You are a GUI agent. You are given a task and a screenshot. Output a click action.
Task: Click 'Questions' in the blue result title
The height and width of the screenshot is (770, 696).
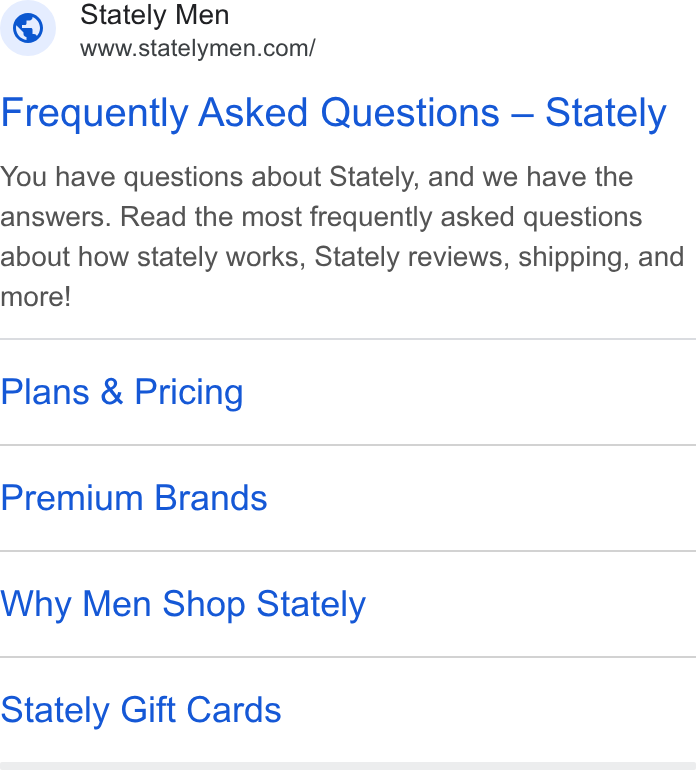pos(410,113)
